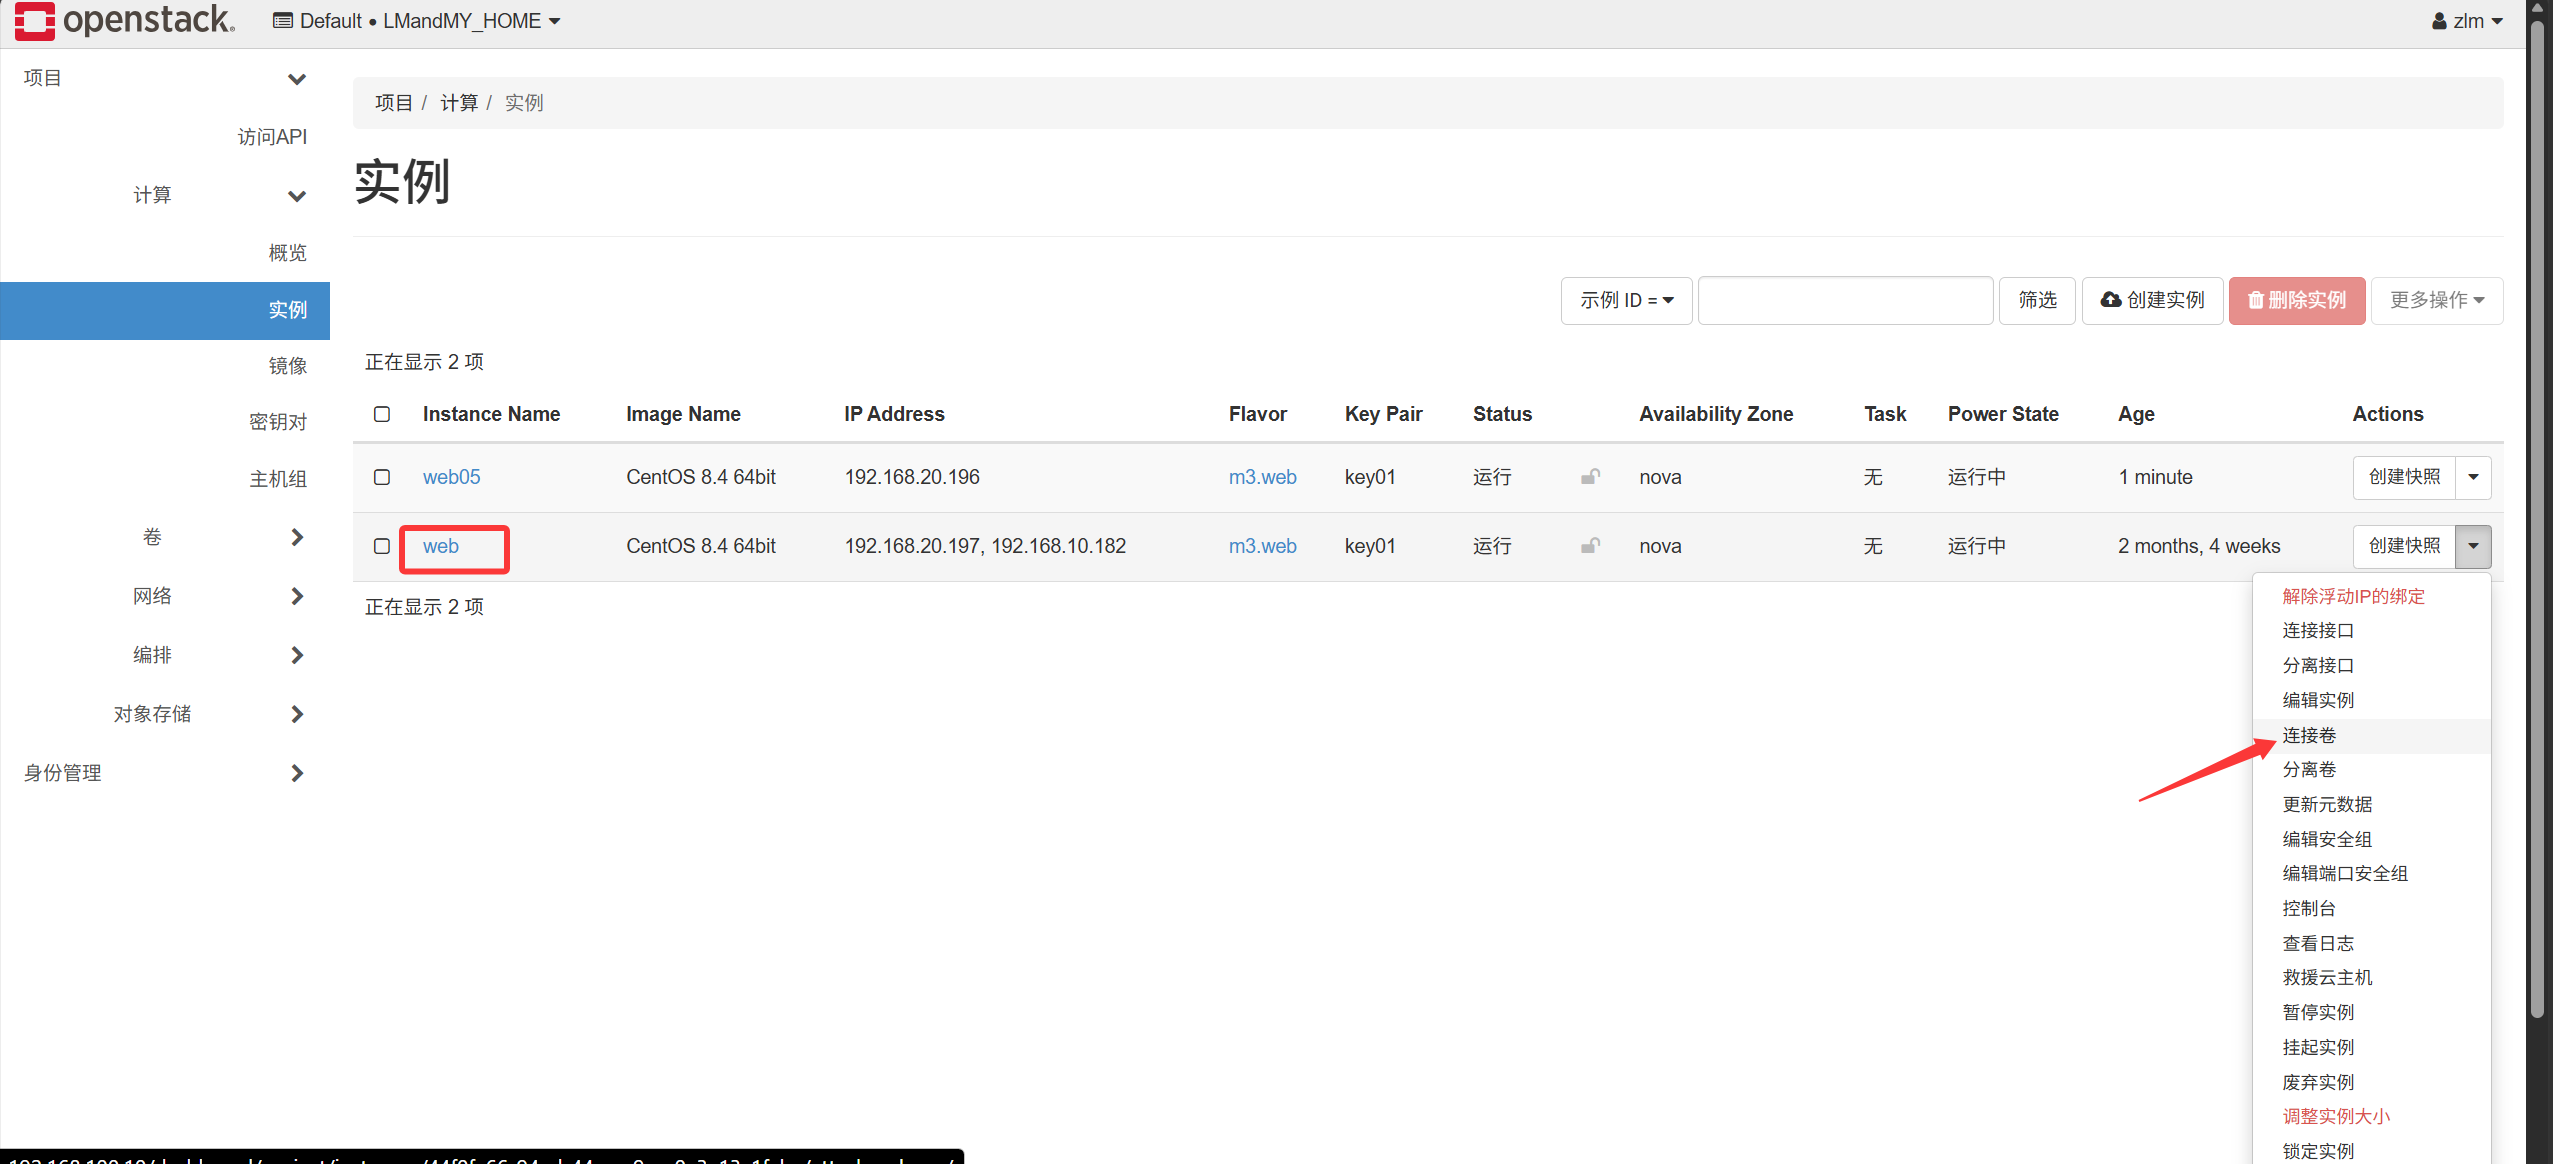Open the 更多操作 dropdown

2437,300
